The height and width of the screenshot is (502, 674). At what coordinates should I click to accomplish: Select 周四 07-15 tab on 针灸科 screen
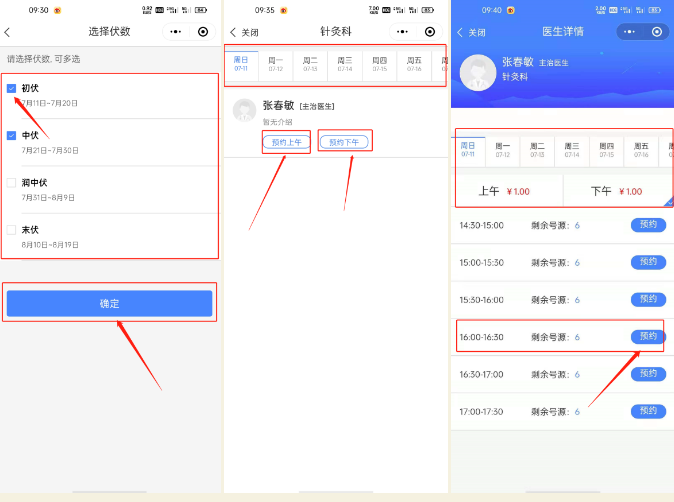coord(380,64)
